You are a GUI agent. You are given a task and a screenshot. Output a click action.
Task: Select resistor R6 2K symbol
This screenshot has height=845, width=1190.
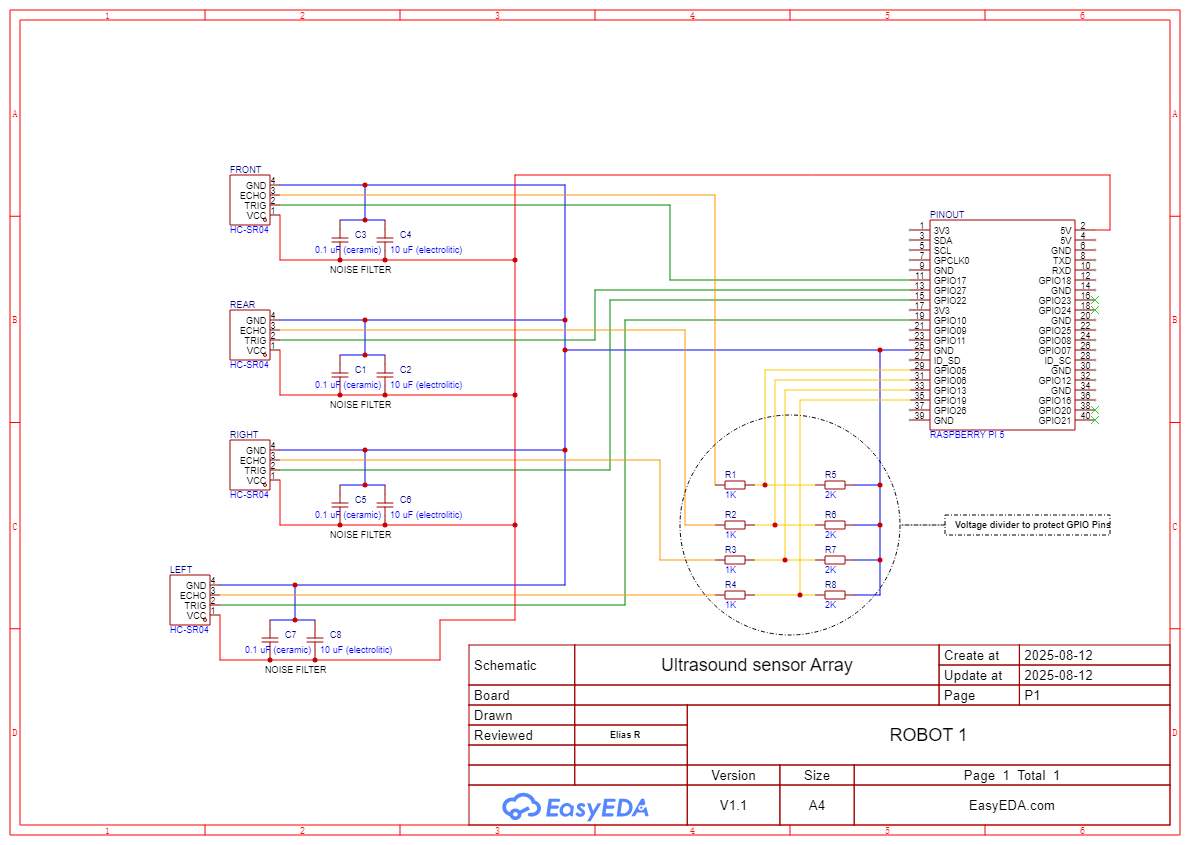834,525
